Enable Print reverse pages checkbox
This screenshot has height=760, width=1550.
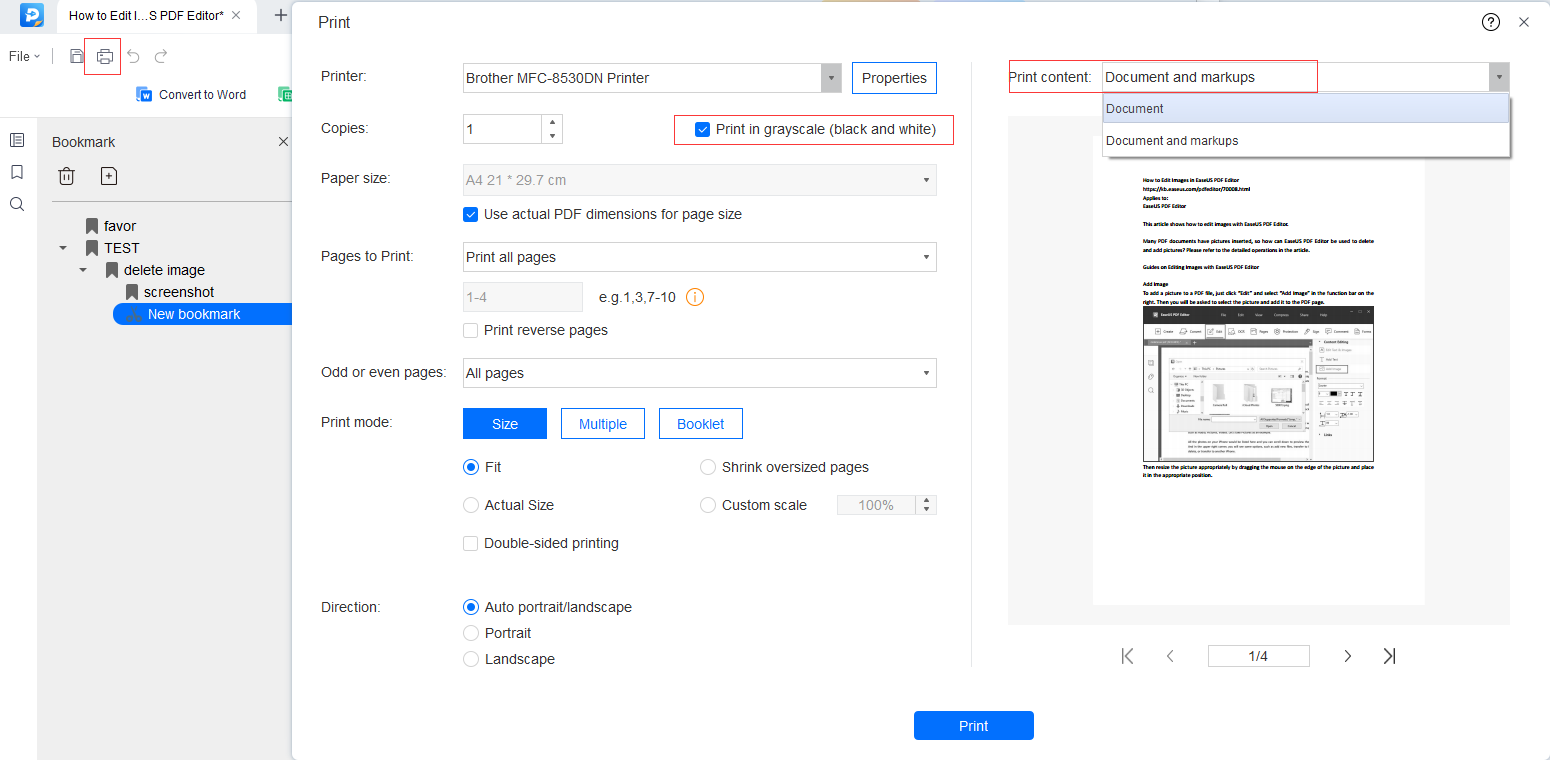click(x=471, y=330)
